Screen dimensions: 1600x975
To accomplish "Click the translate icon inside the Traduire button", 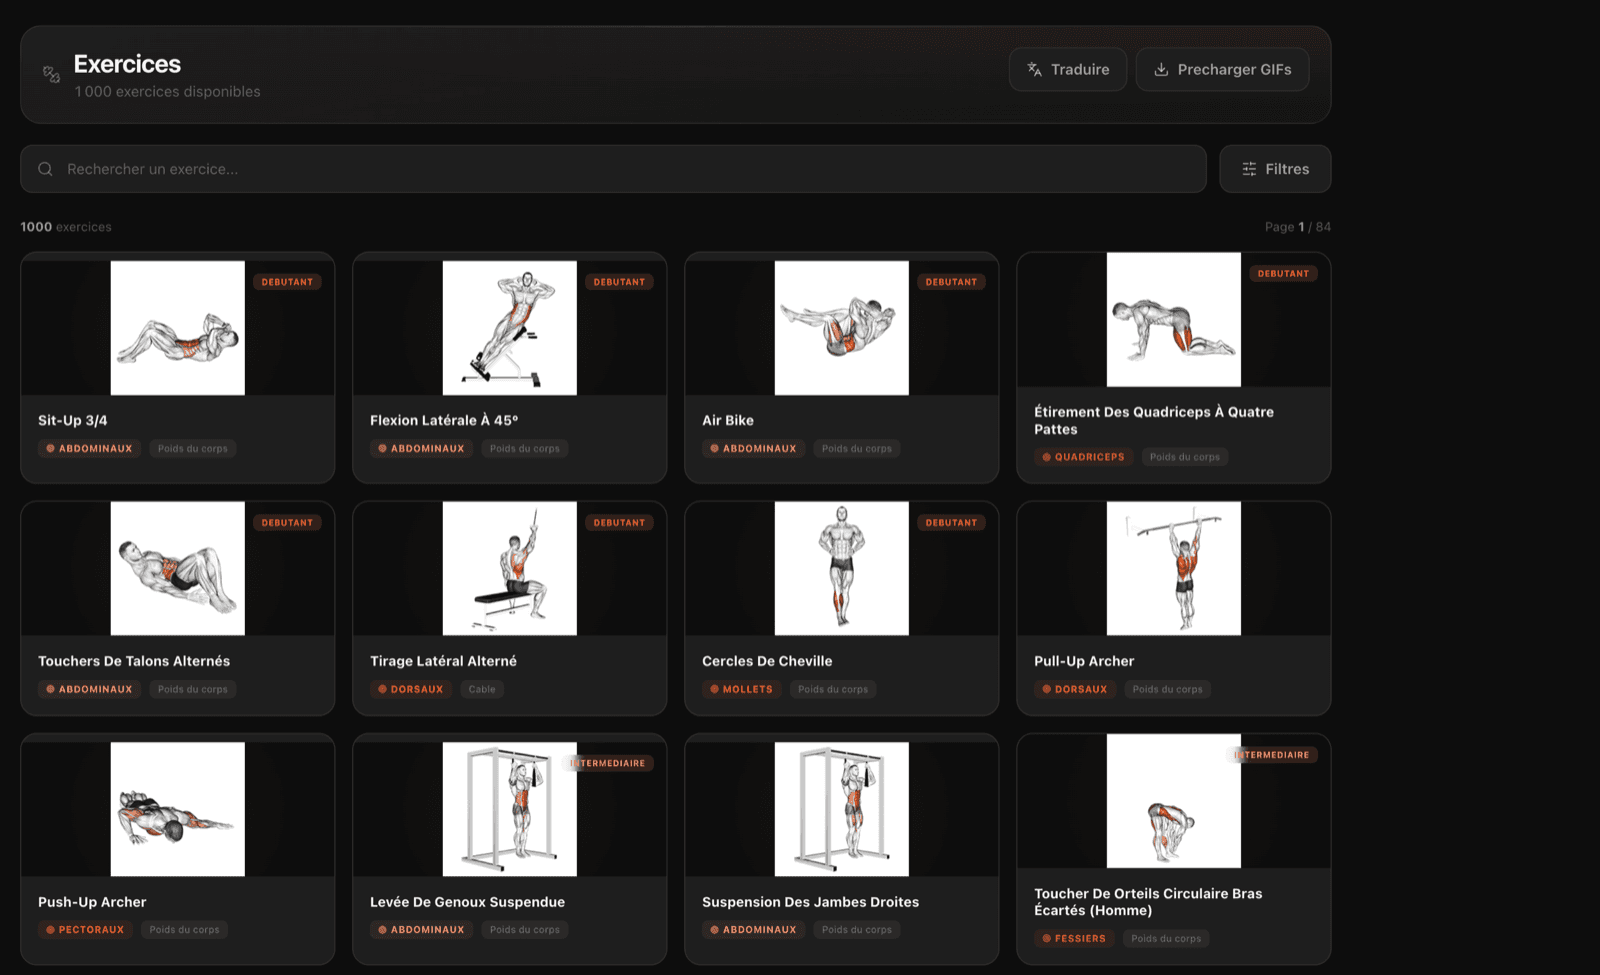I will 1033,69.
